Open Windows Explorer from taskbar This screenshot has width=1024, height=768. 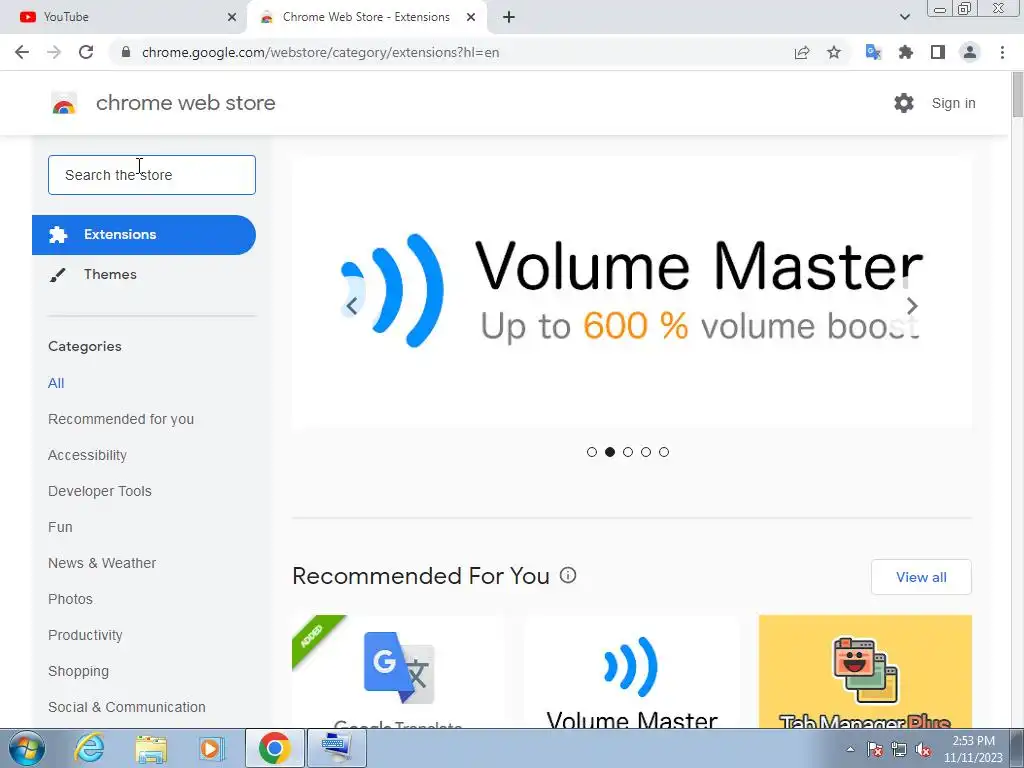click(151, 748)
